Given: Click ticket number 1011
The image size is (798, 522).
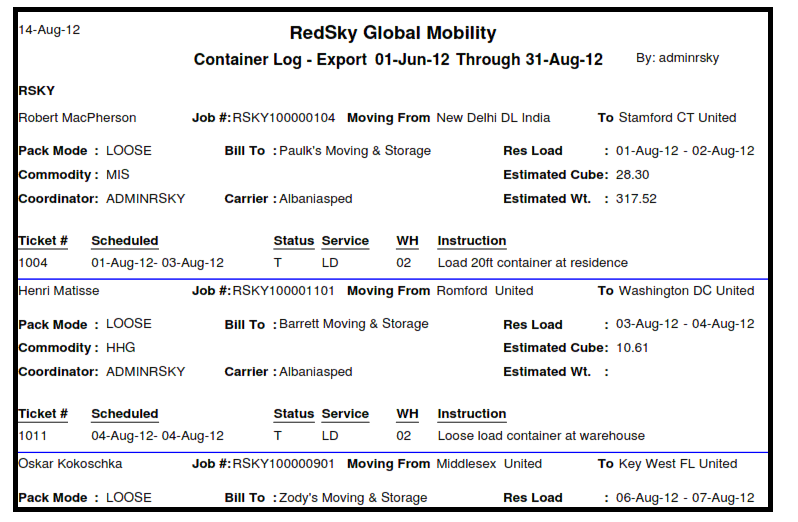Looking at the screenshot, I should 33,436.
